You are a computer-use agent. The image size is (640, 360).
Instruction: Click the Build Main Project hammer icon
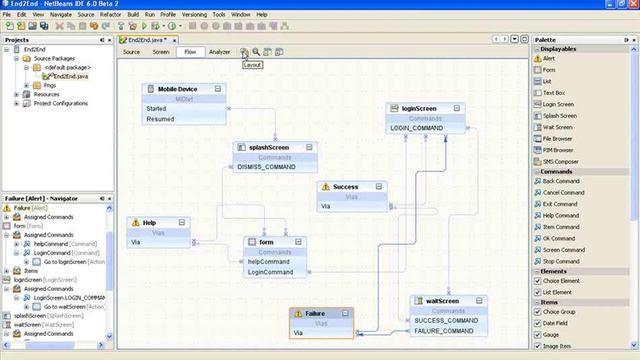pyautogui.click(x=121, y=26)
